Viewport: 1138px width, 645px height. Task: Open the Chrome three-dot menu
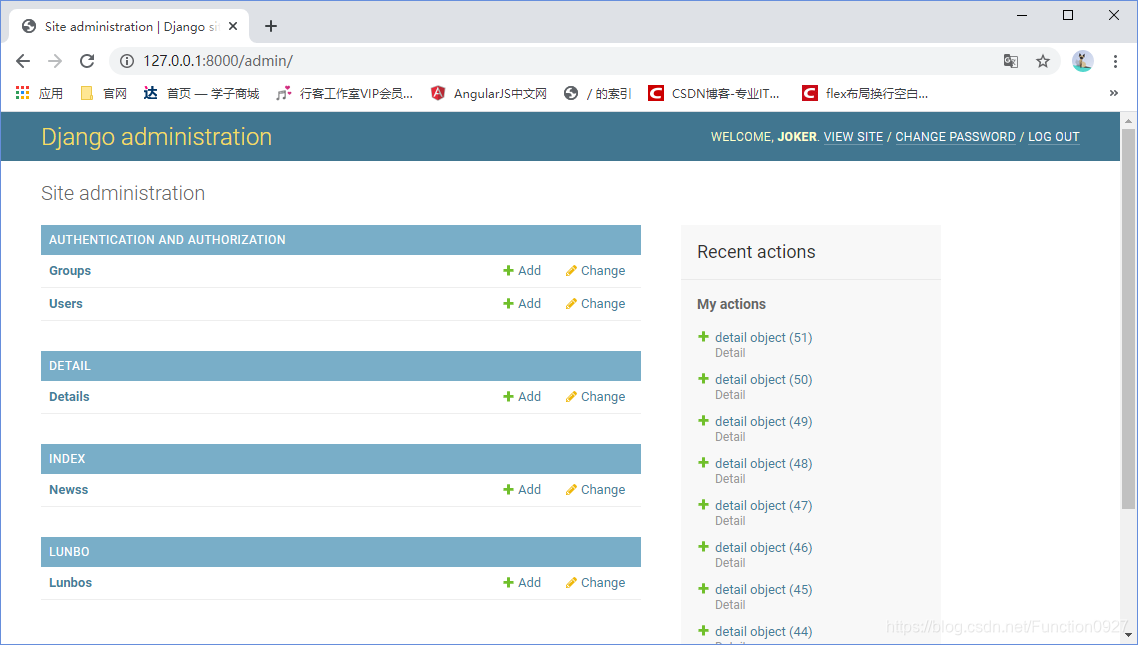[1116, 61]
